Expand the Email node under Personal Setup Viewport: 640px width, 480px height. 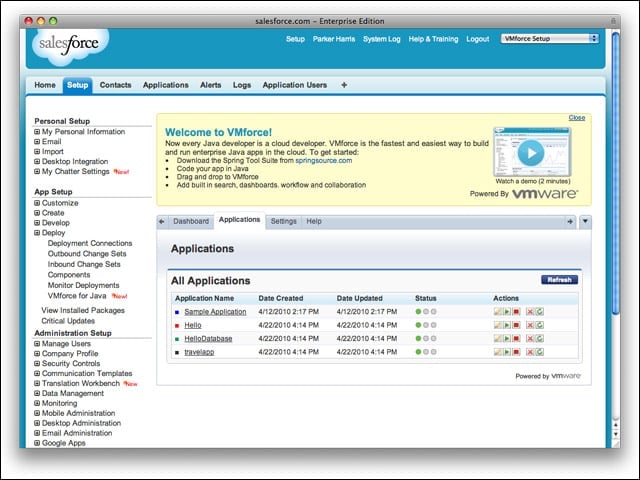coord(37,142)
